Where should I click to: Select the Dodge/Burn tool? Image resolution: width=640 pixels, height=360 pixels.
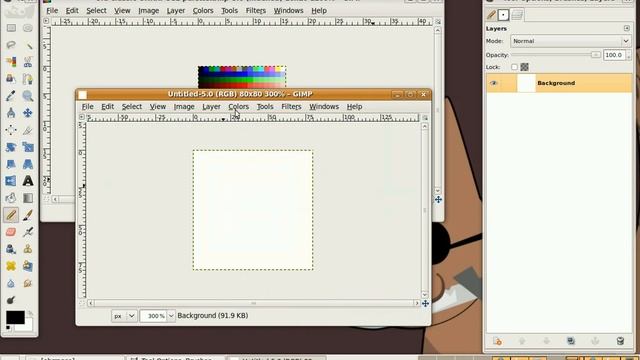click(11, 300)
